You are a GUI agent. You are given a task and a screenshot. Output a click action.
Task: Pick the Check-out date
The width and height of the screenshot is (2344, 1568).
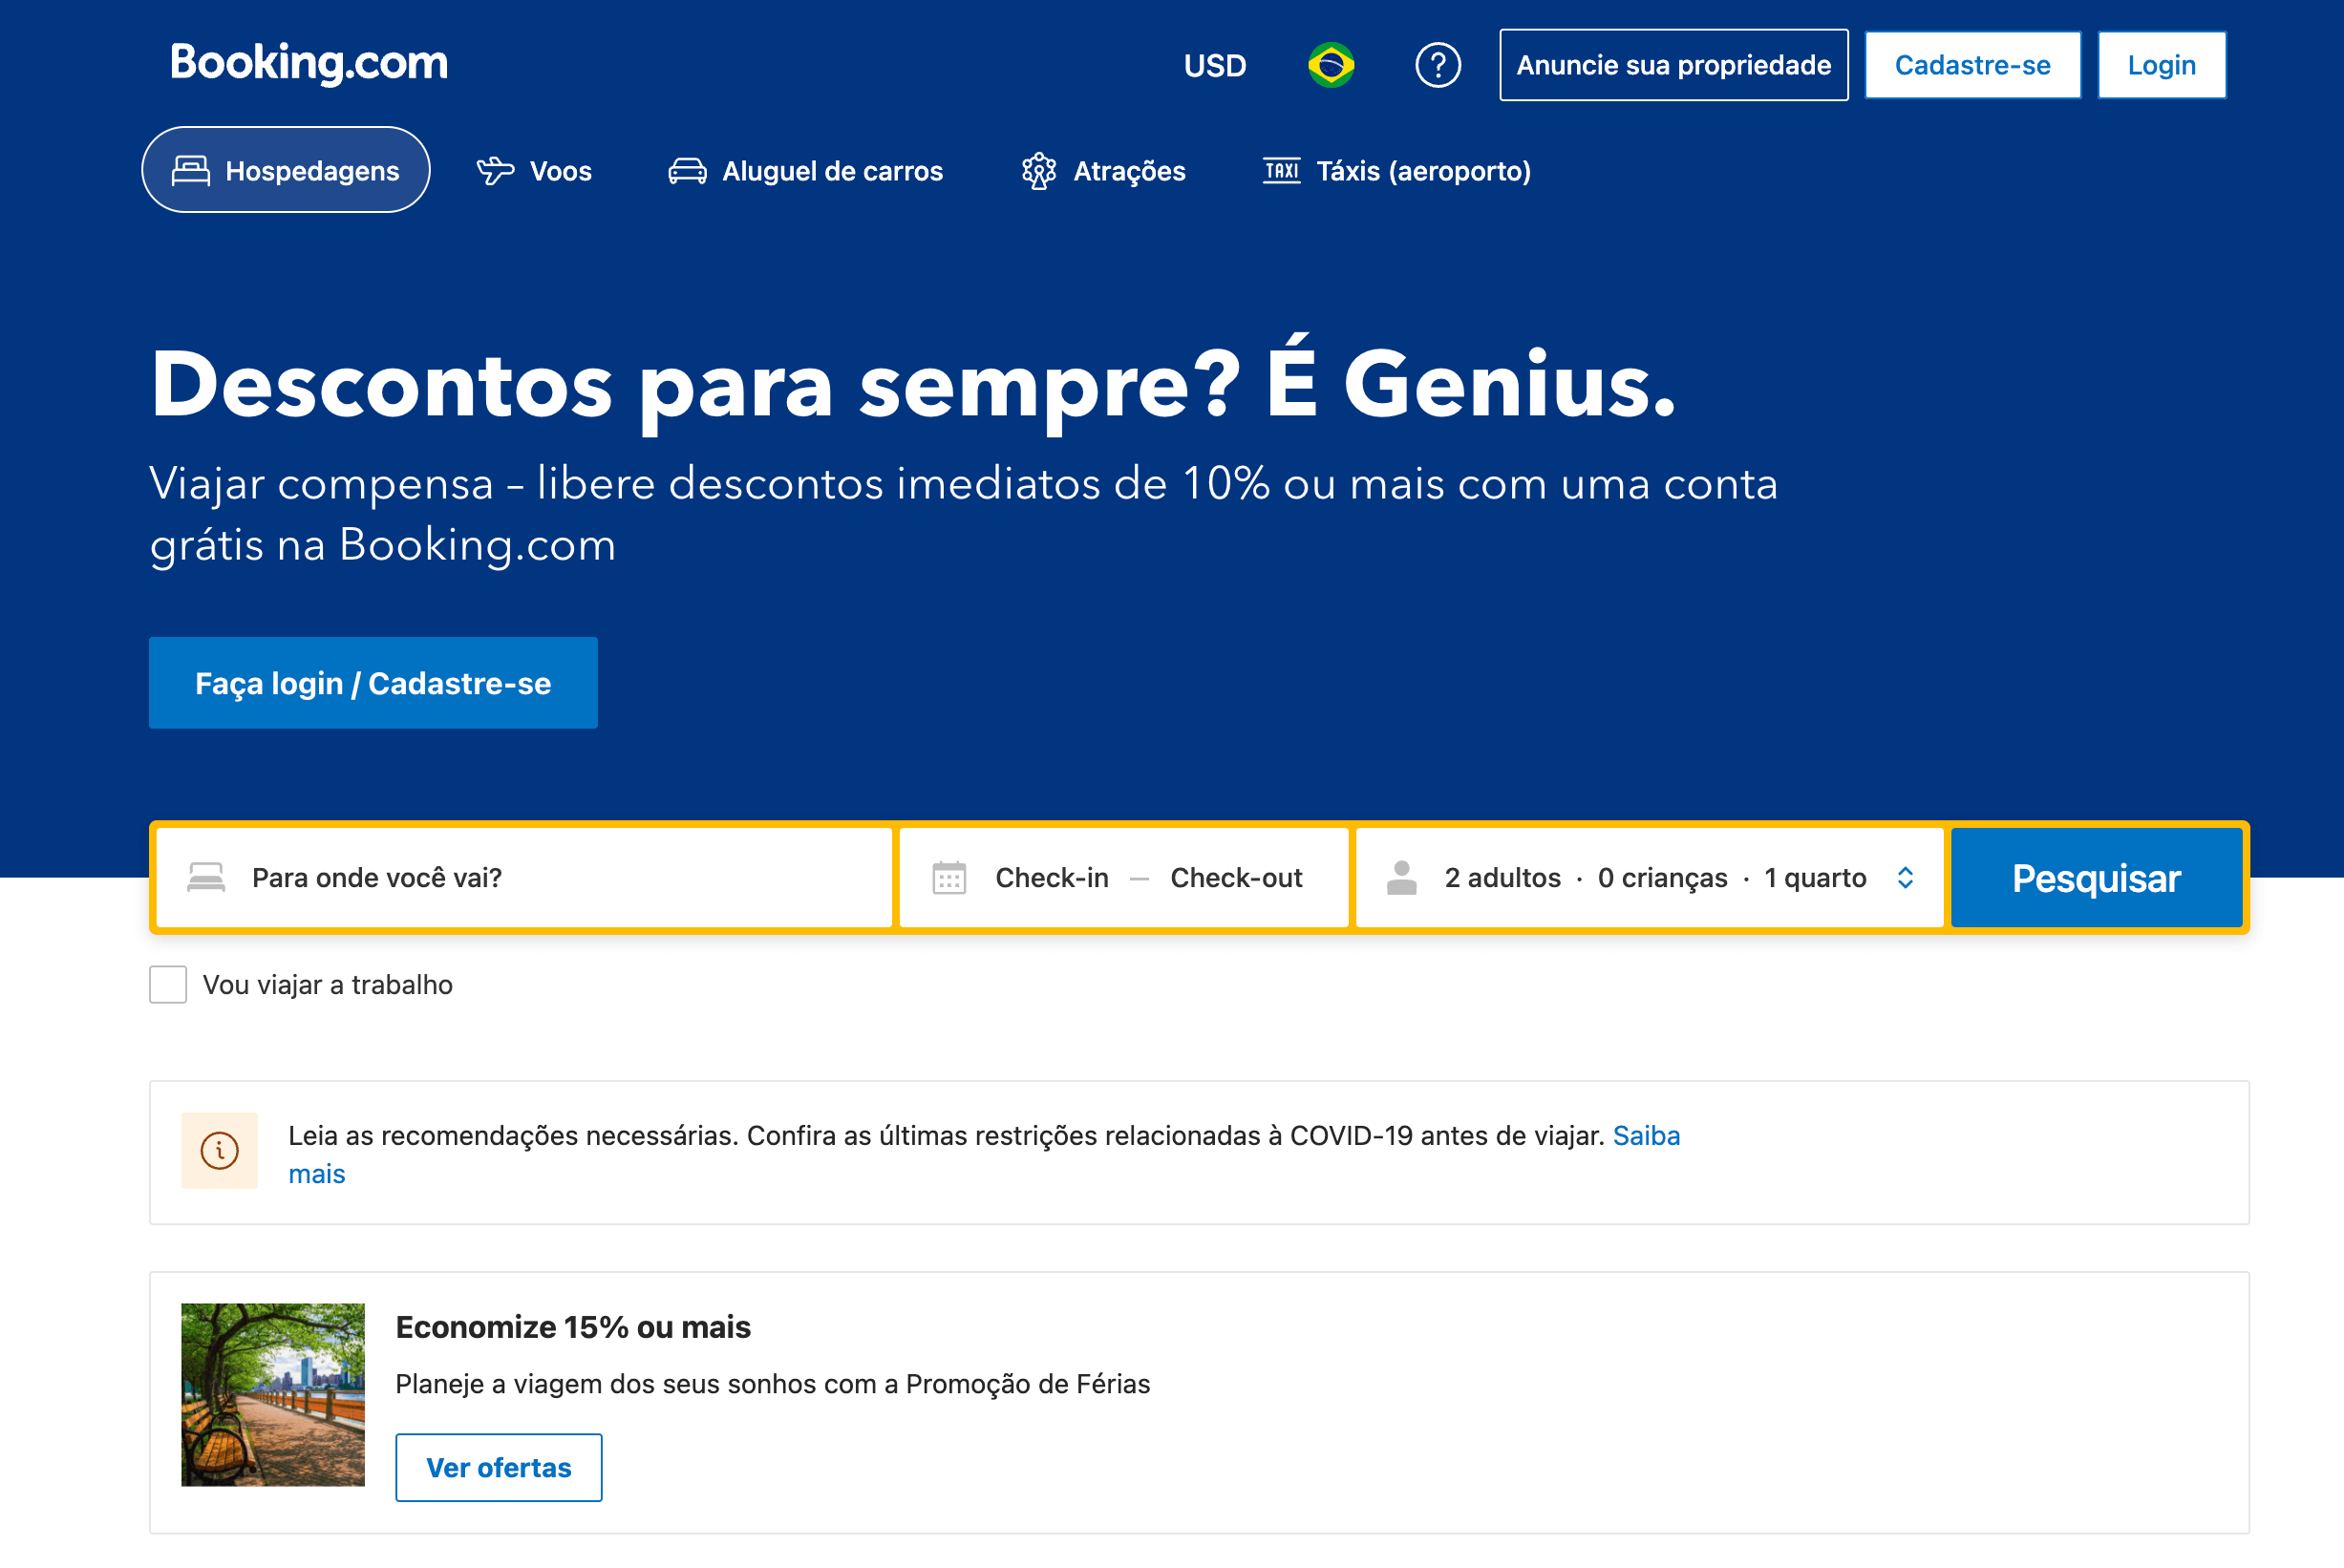(x=1236, y=877)
